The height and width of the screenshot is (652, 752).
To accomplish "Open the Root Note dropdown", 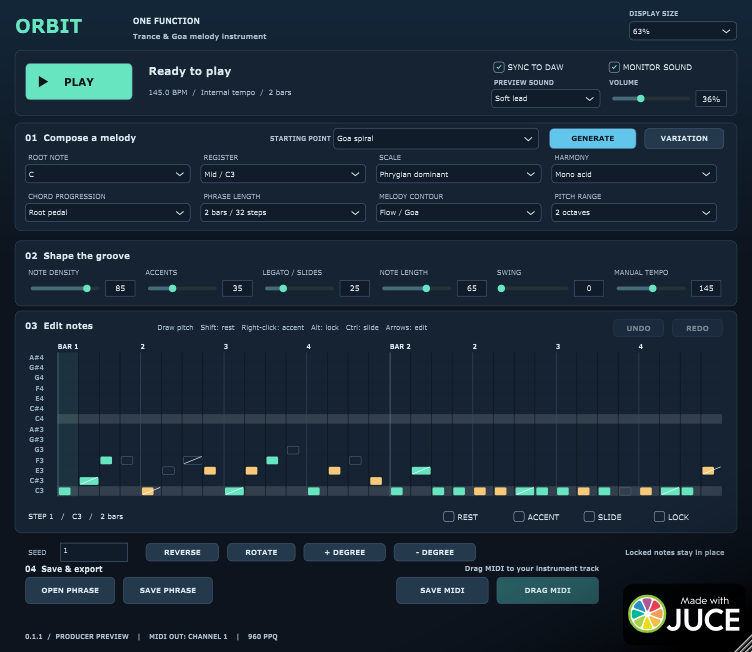I will 107,174.
